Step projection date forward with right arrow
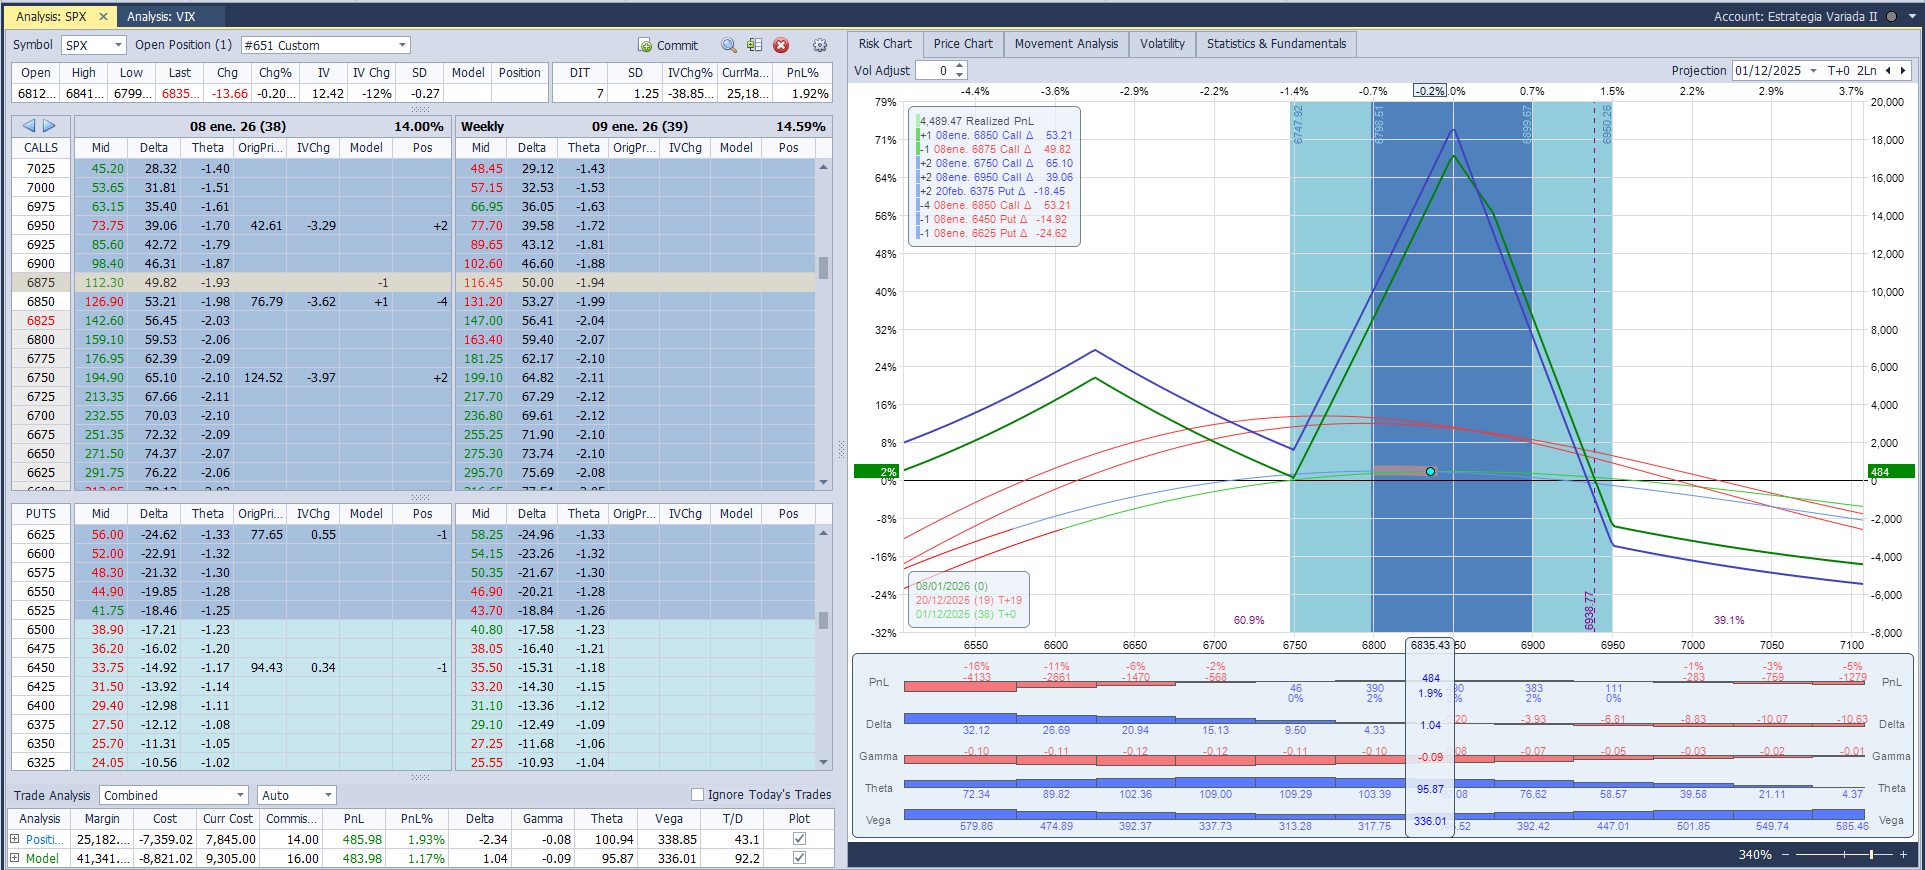This screenshot has width=1925, height=870. coord(1902,70)
